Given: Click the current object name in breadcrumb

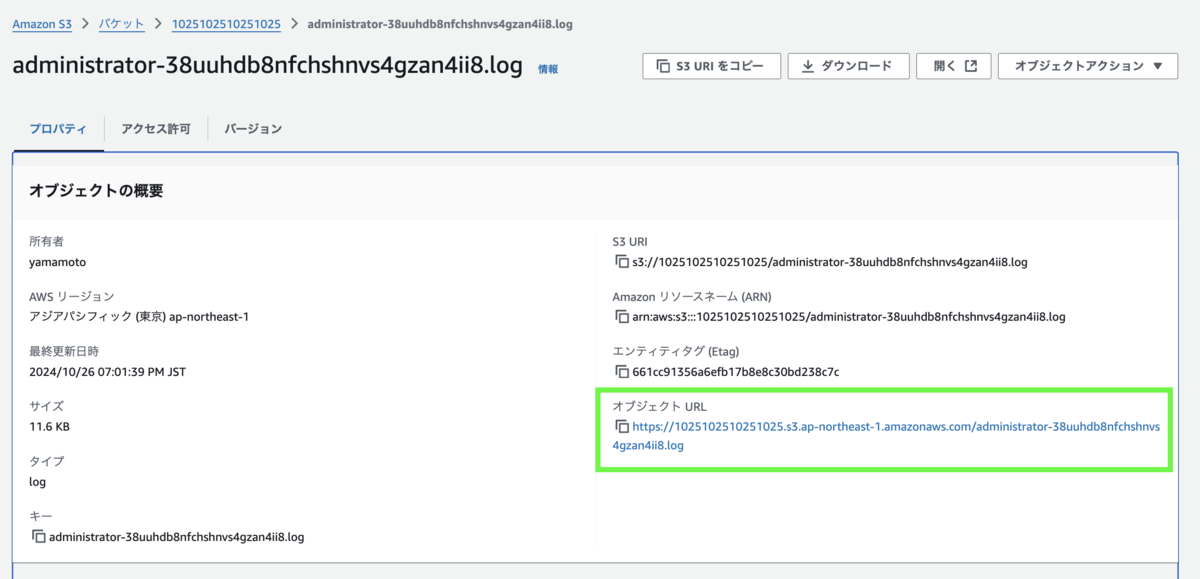Looking at the screenshot, I should [x=441, y=23].
